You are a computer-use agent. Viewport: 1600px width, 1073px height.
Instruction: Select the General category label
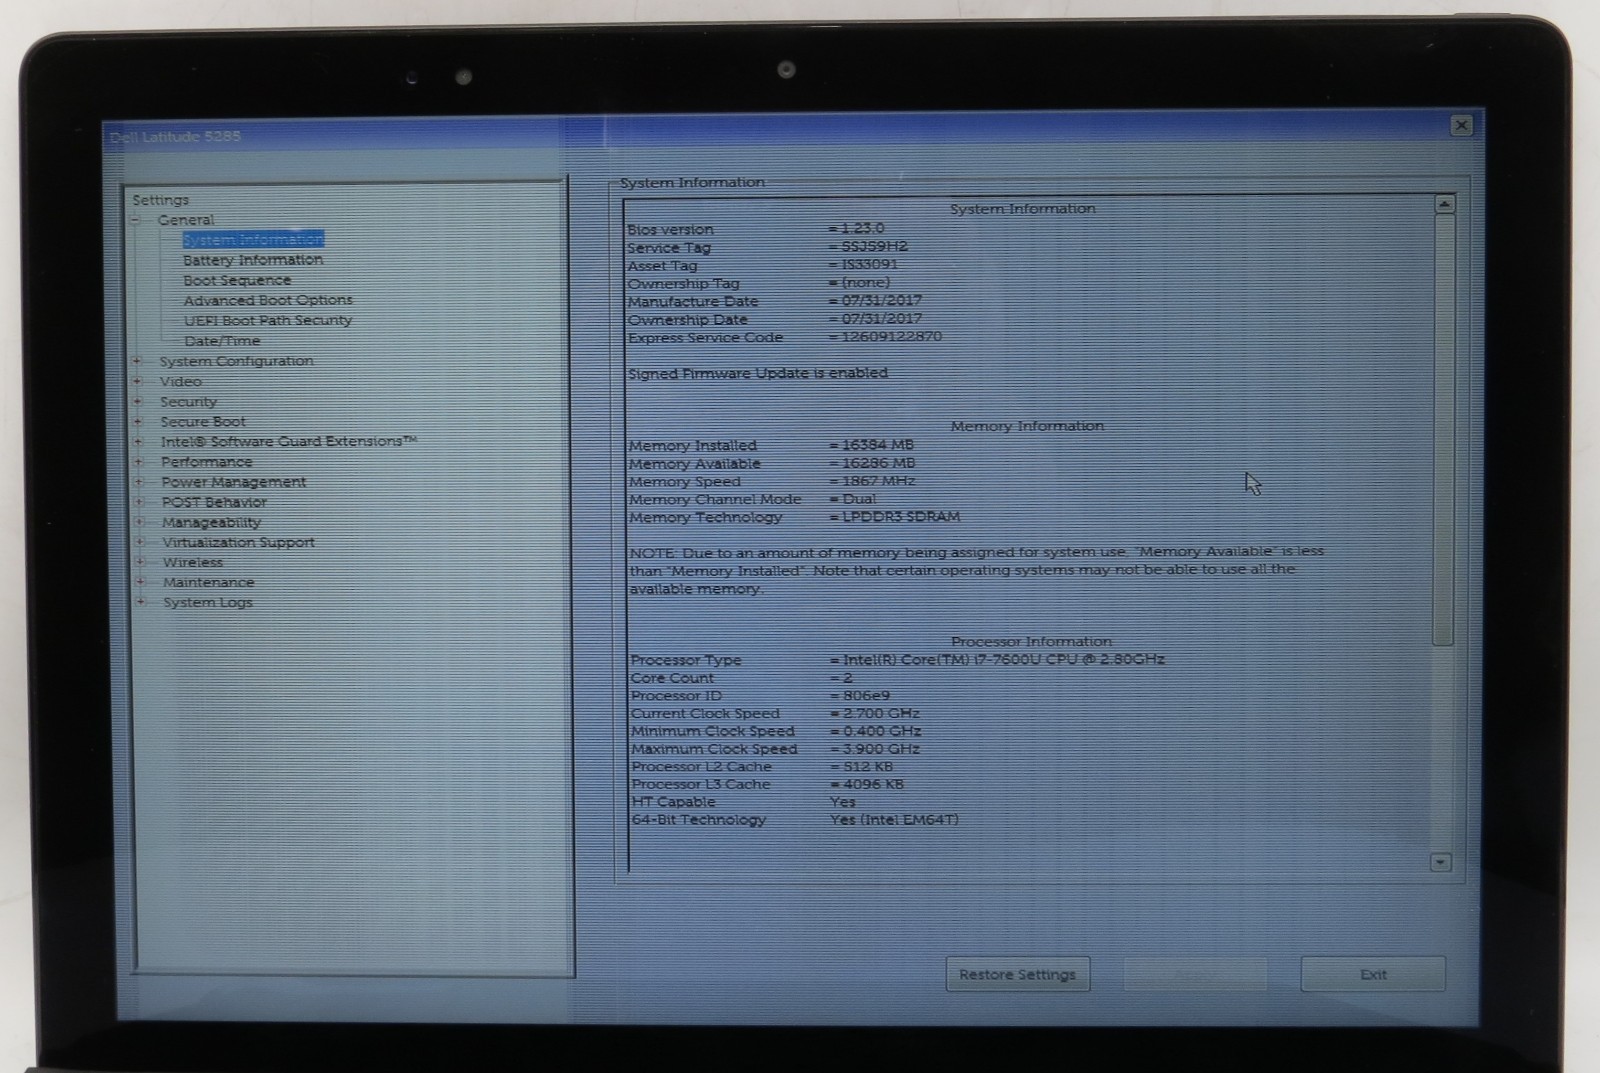coord(186,220)
